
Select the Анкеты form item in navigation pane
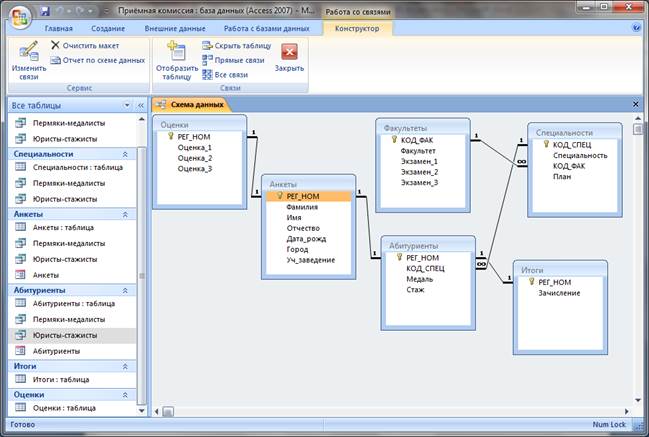pyautogui.click(x=72, y=275)
